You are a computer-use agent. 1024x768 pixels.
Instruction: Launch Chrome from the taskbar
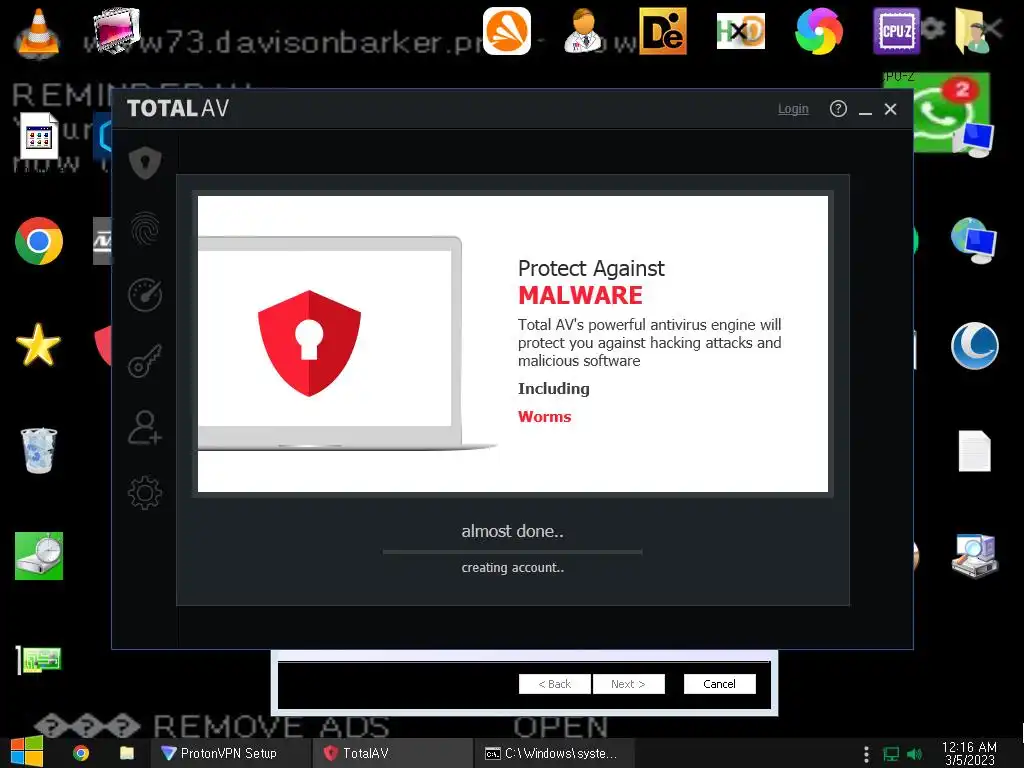tap(81, 753)
